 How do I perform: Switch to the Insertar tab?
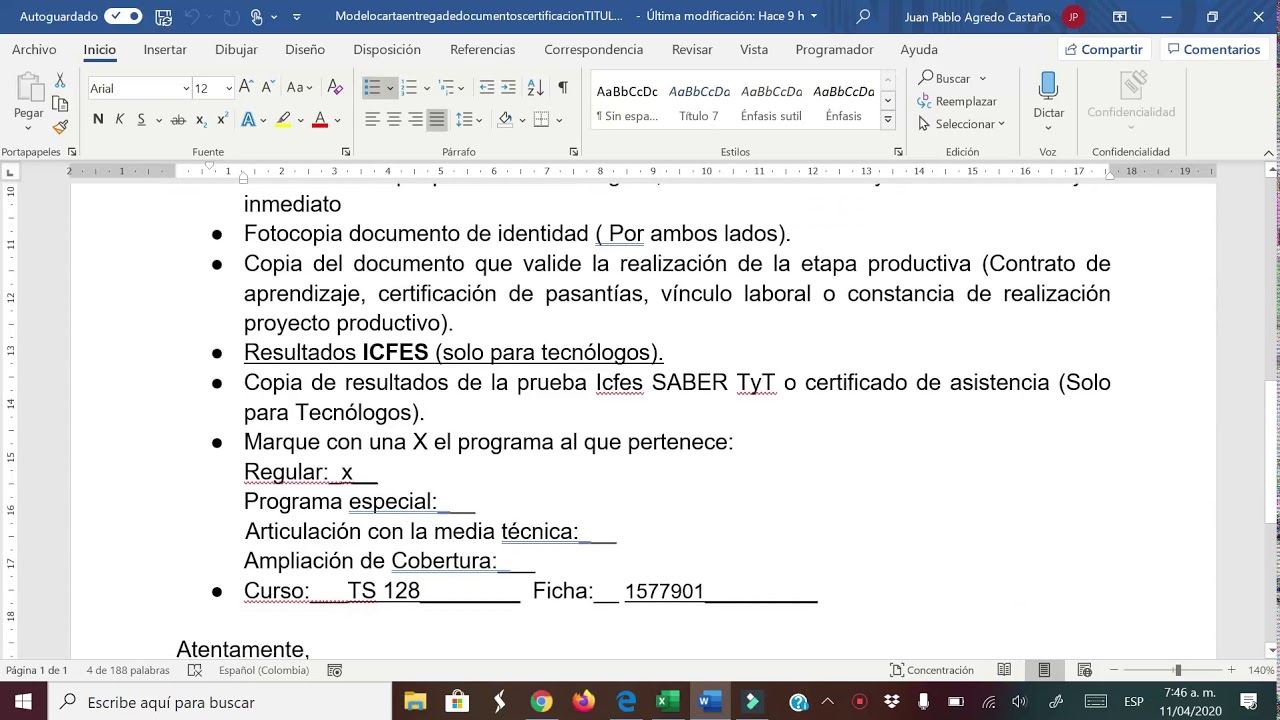(x=165, y=49)
